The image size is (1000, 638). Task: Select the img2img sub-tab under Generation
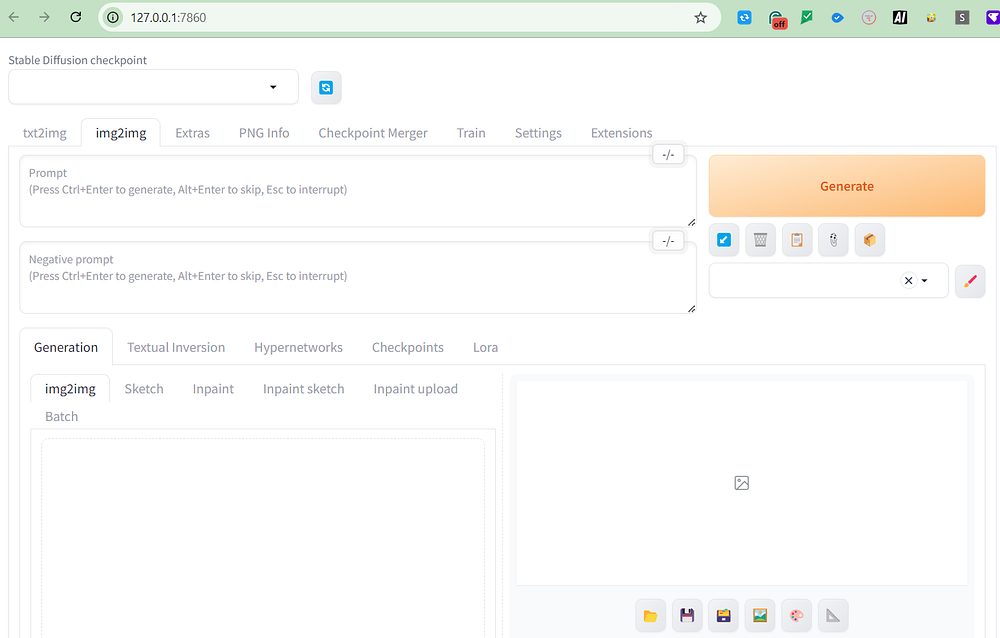point(70,389)
